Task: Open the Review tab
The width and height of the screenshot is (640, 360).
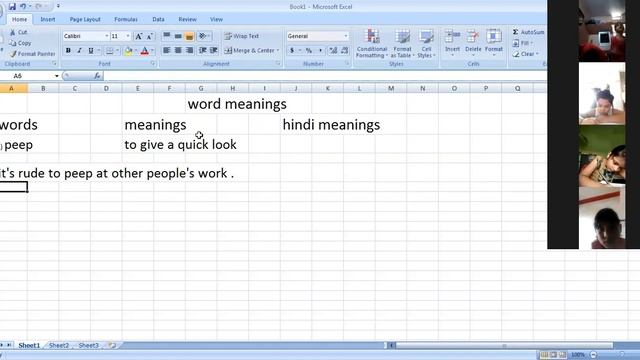Action: click(x=187, y=19)
